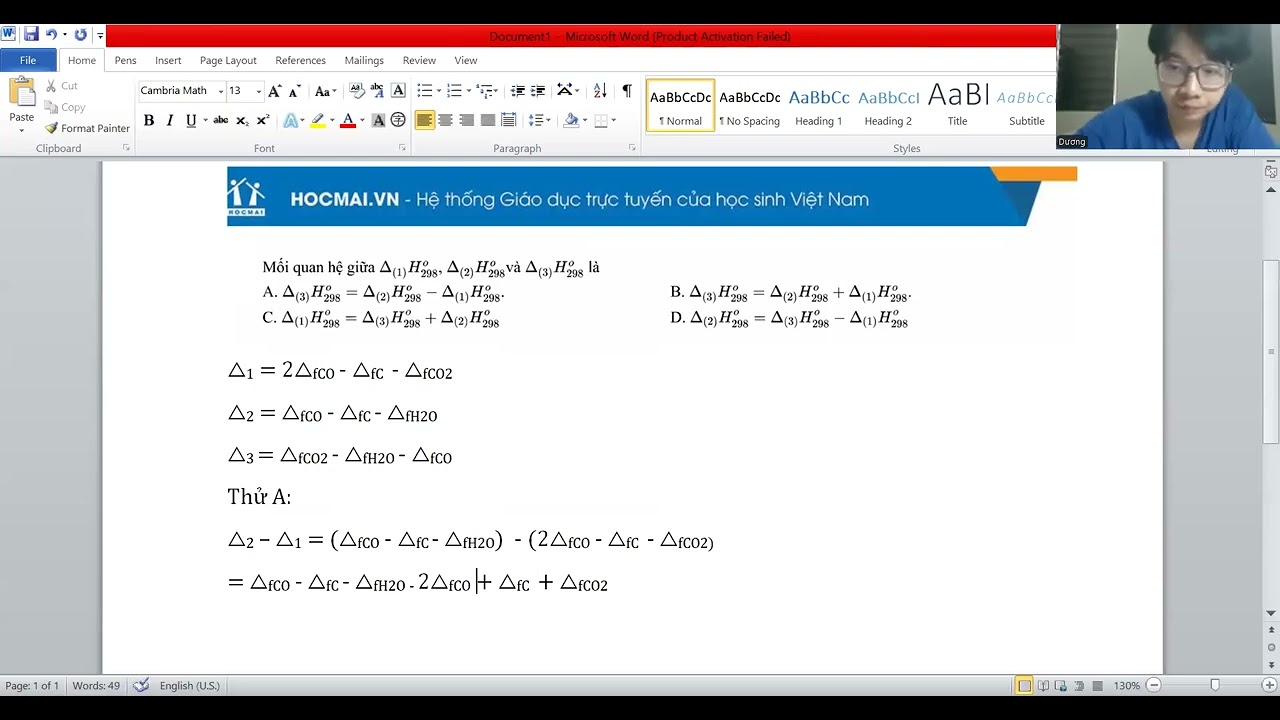Apply the Heading 1 style
This screenshot has height=720, width=1280.
click(818, 106)
